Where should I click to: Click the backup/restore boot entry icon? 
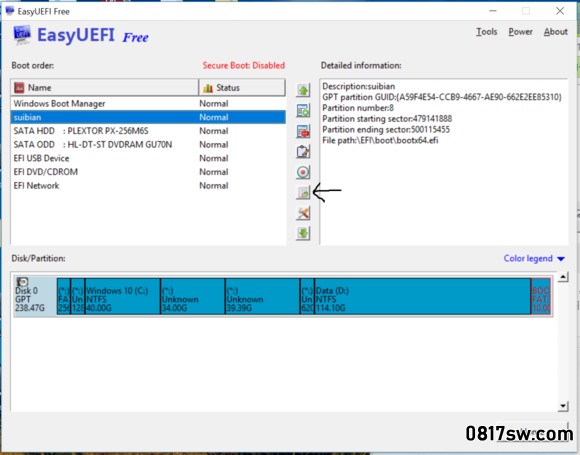coord(303,192)
